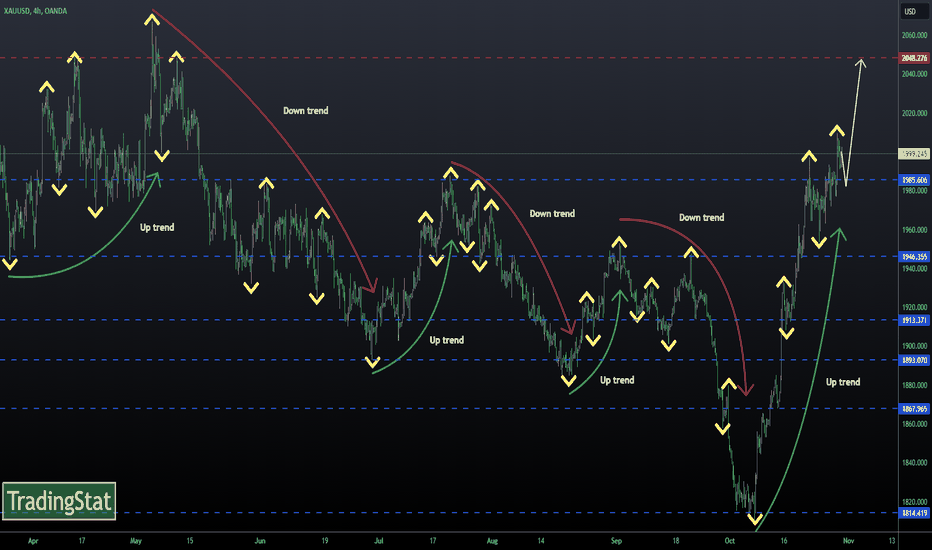Screen dimensions: 932x550
Task: Click the XAUUSD, 4h, OANDA symbol title
Action: pyautogui.click(x=36, y=11)
